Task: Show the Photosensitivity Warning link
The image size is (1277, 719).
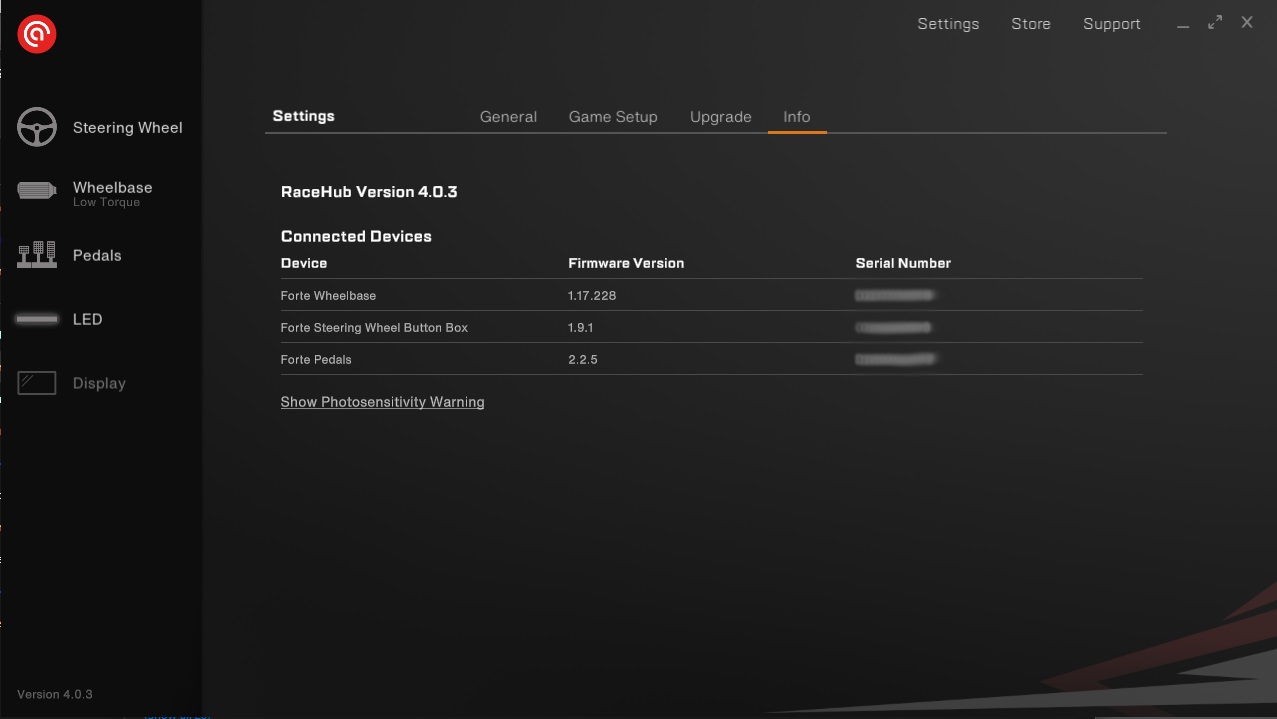Action: [x=382, y=402]
